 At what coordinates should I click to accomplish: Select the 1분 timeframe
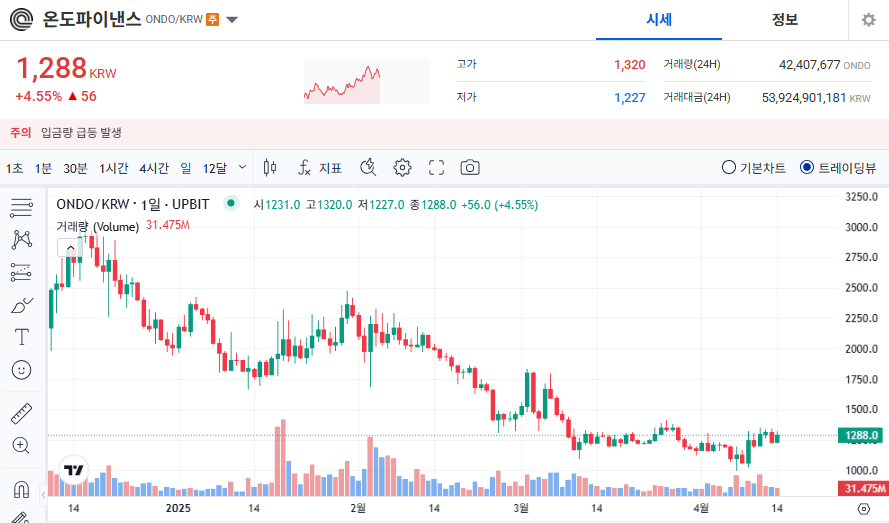click(x=43, y=168)
